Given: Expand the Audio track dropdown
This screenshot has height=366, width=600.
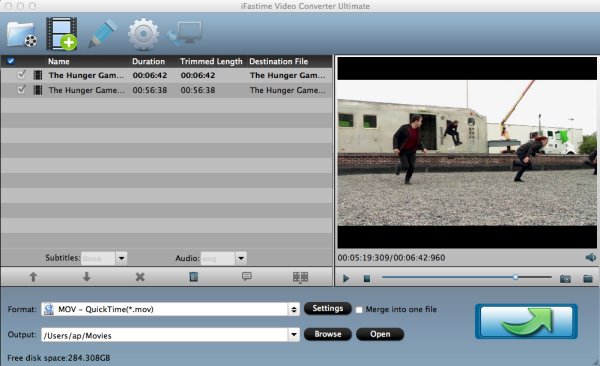Looking at the screenshot, I should 241,258.
